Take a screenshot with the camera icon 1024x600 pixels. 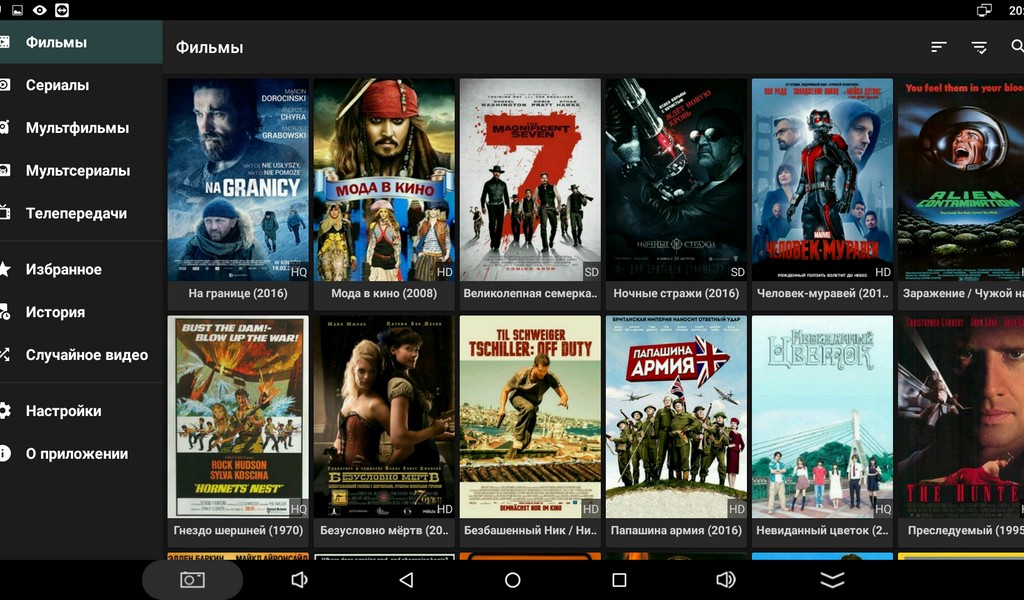click(192, 580)
